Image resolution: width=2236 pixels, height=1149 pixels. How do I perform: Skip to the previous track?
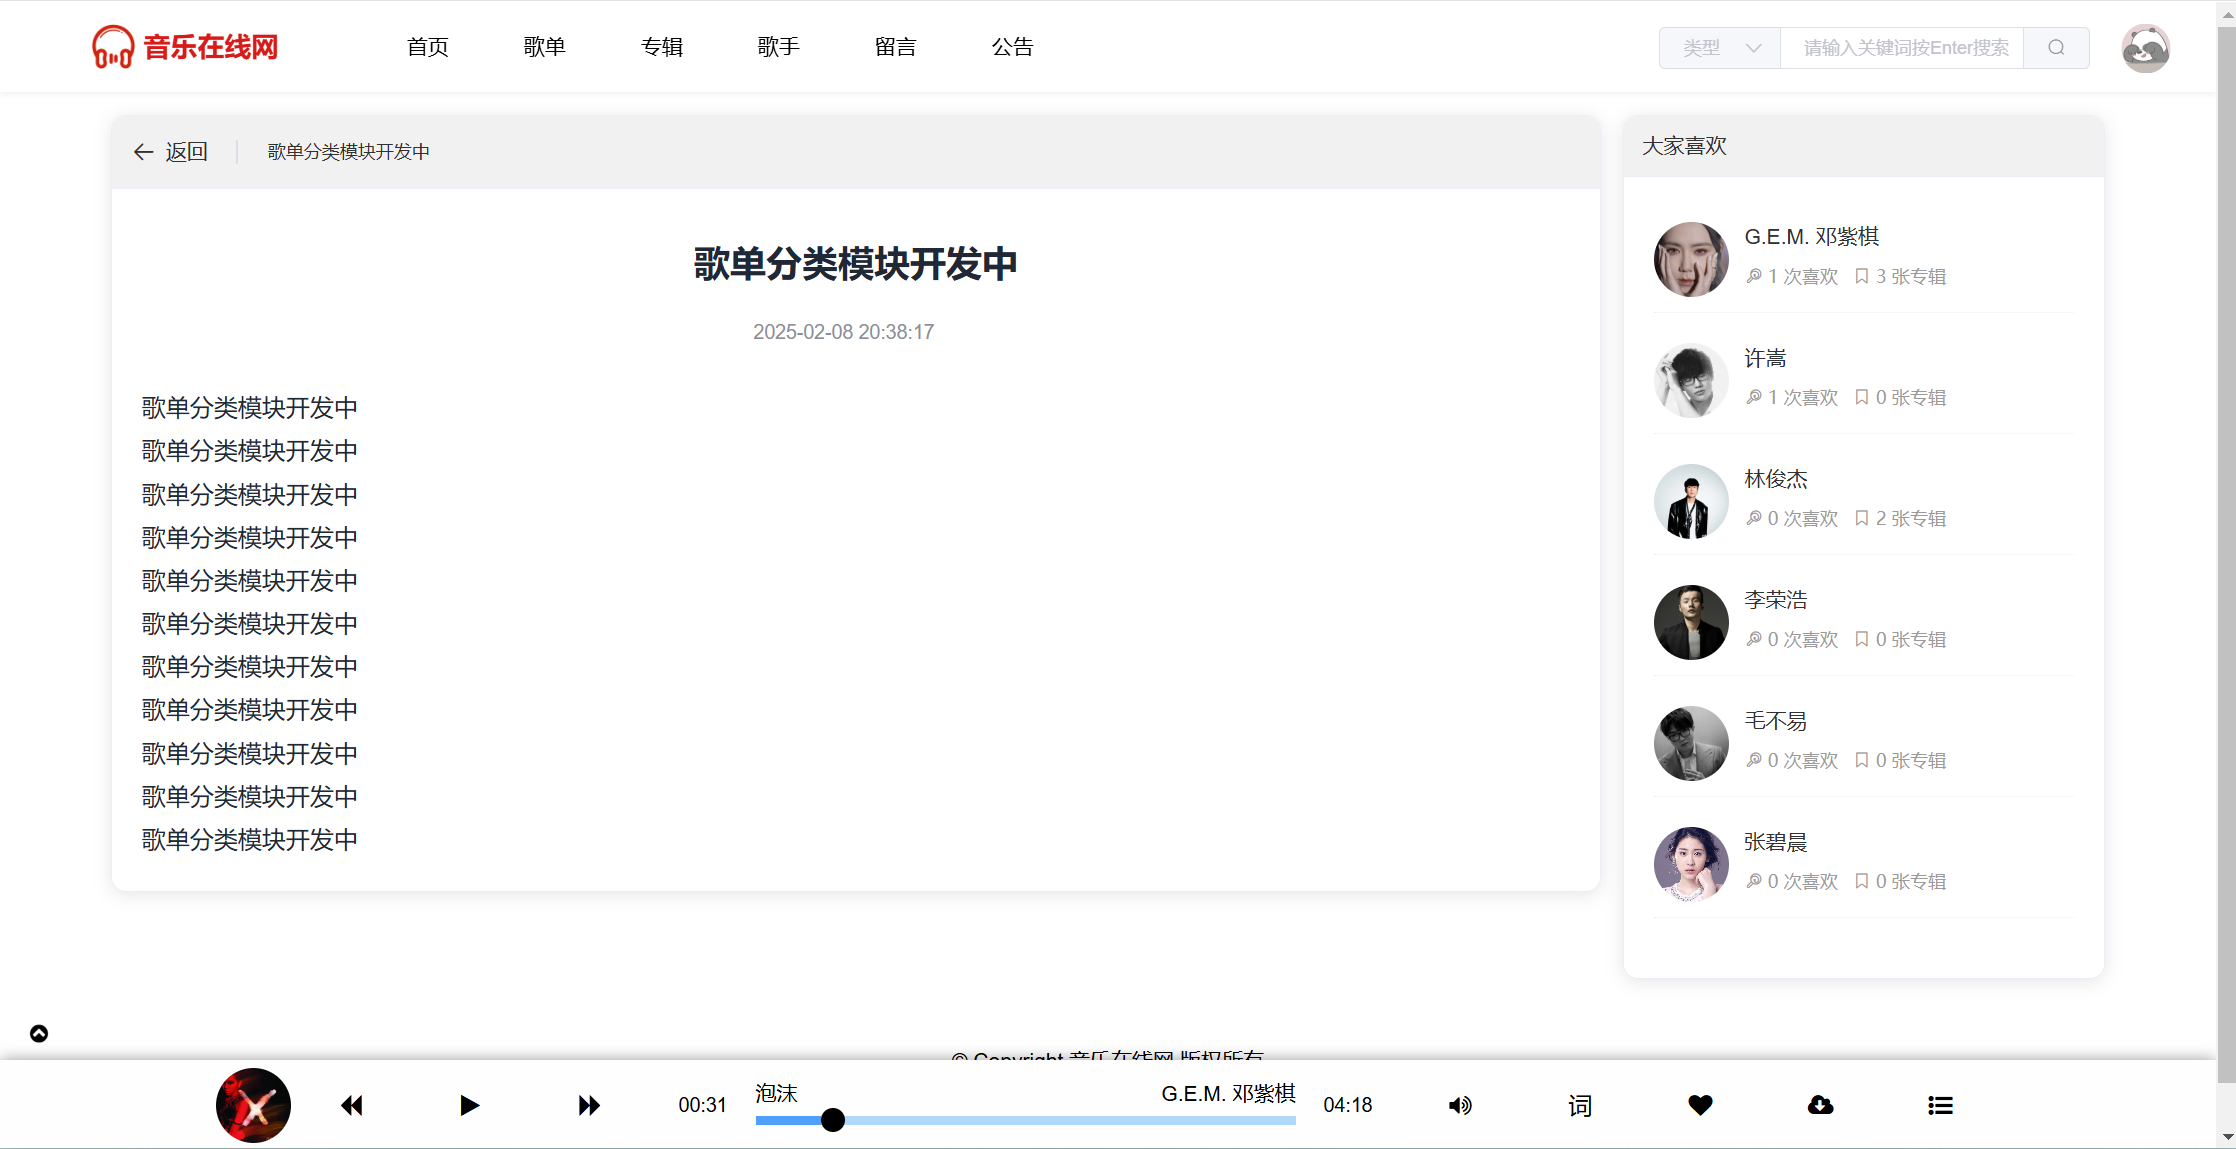point(351,1105)
